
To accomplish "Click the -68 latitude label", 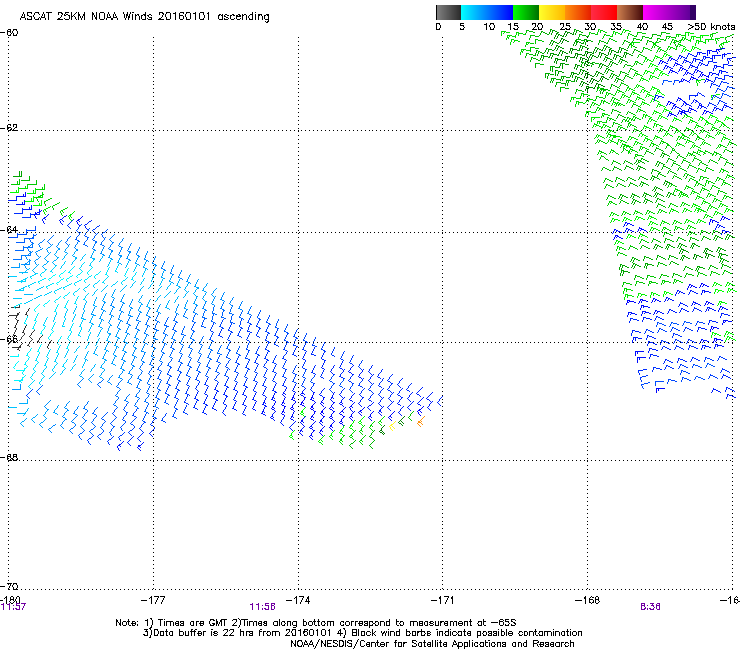I will coord(9,457).
